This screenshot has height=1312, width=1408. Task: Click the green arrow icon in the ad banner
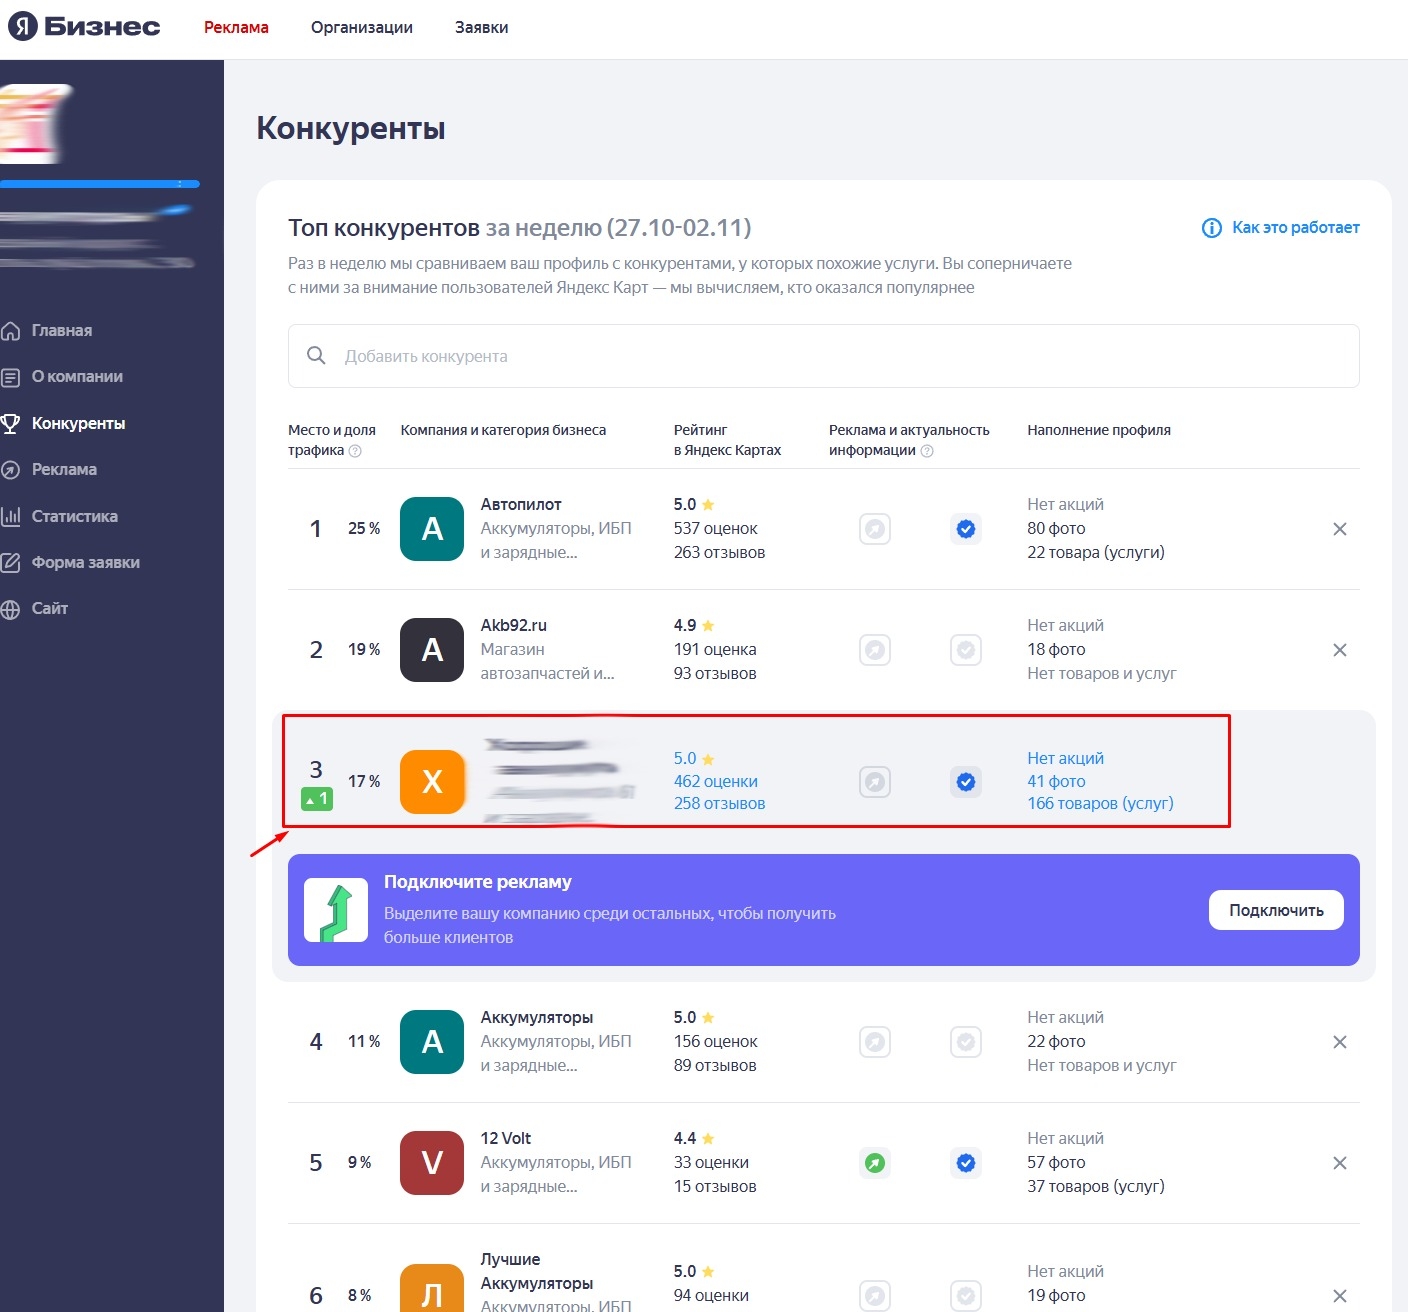[x=336, y=910]
